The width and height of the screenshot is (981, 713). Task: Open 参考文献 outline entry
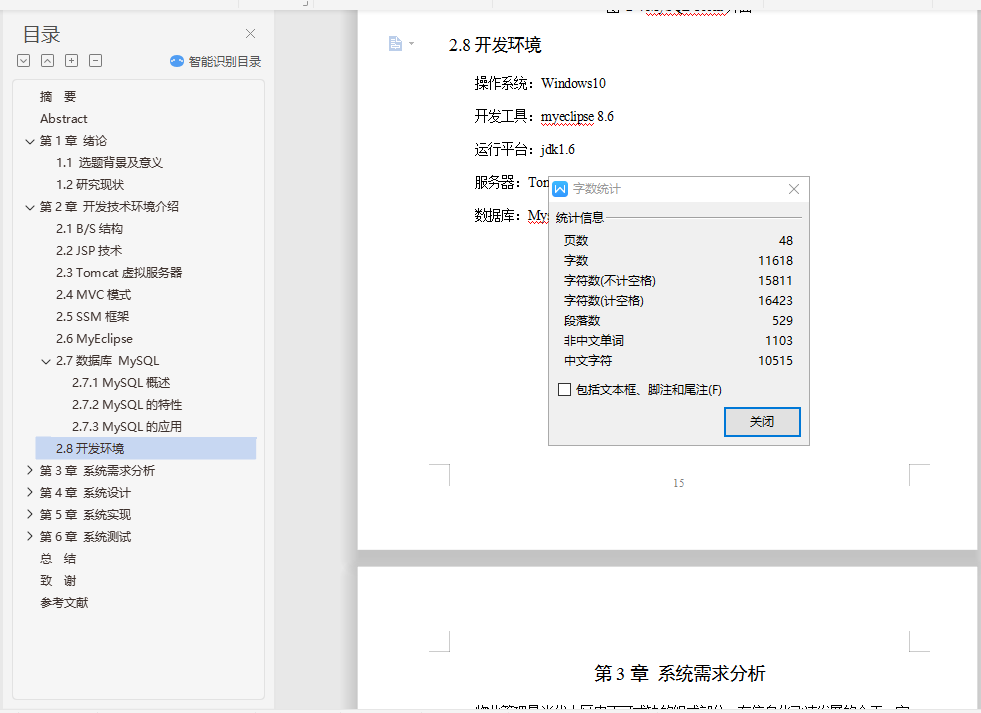tap(64, 602)
